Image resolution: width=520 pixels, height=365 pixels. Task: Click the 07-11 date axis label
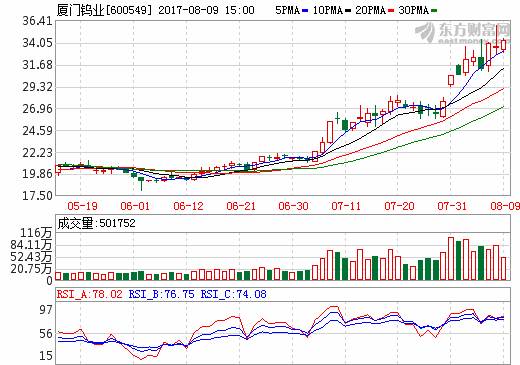346,206
